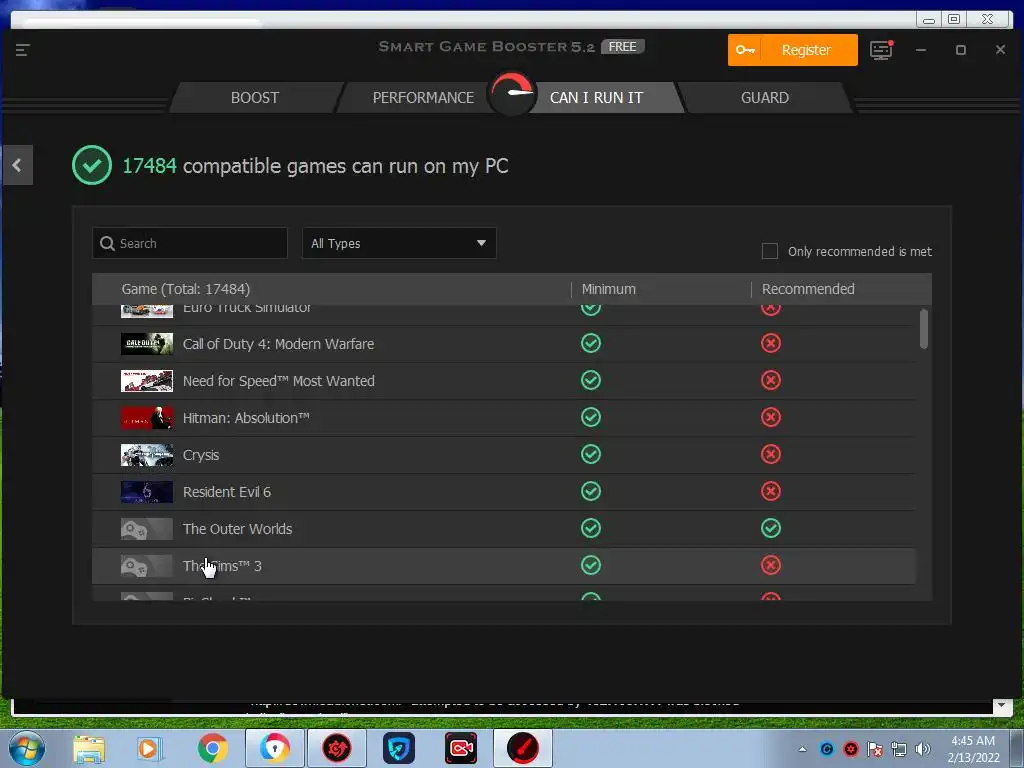Switch to the BOOST tab
The width and height of the screenshot is (1024, 768).
(x=255, y=98)
